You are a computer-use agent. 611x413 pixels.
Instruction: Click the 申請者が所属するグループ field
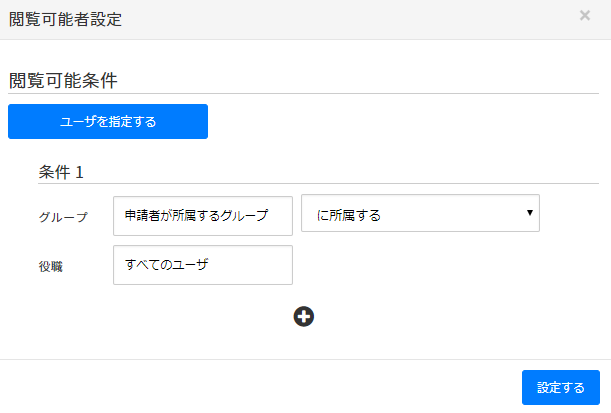(203, 215)
